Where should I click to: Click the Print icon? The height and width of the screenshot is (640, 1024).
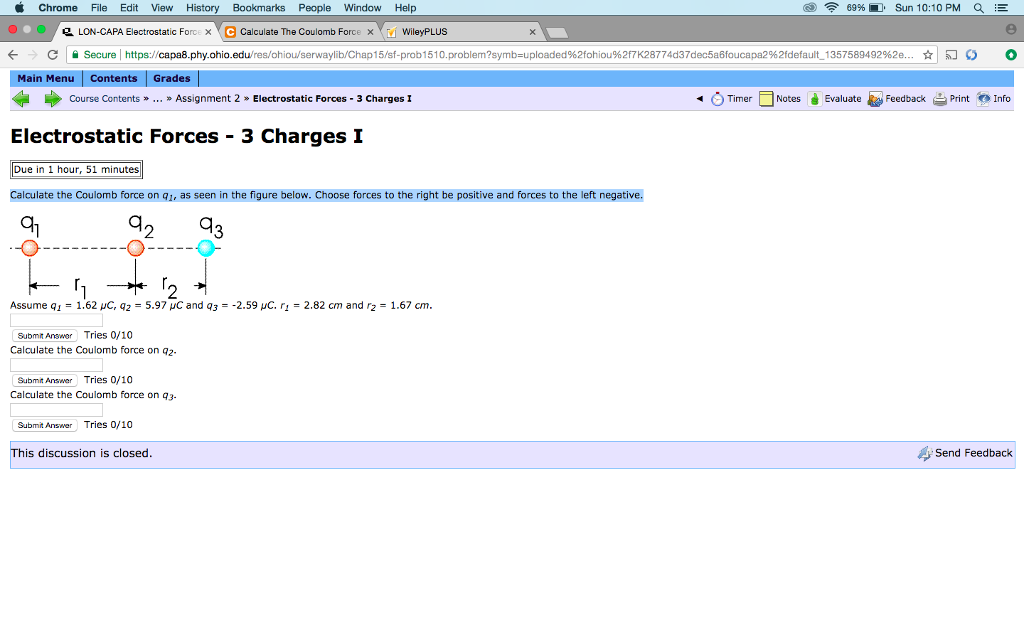(938, 98)
